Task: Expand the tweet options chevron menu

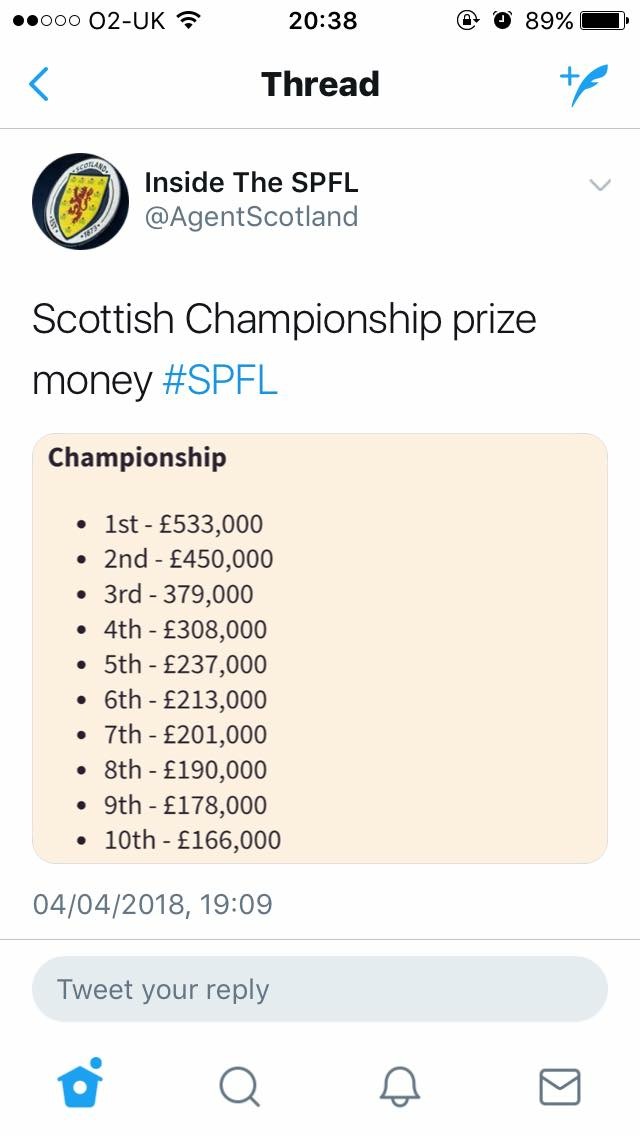Action: pyautogui.click(x=600, y=185)
